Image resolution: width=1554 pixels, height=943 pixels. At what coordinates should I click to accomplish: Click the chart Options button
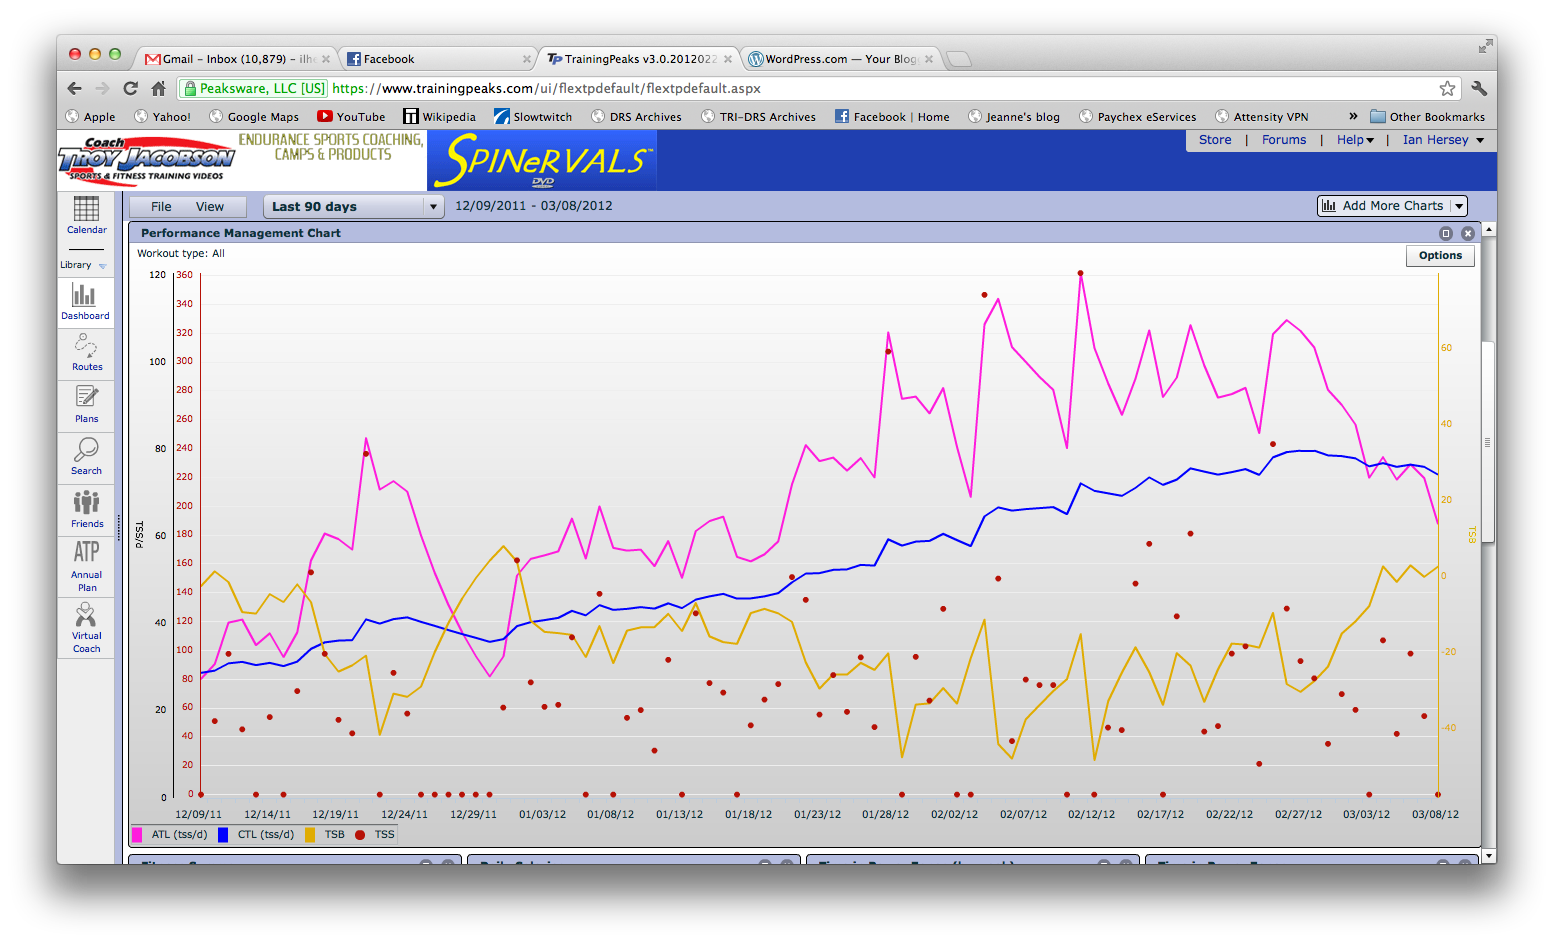click(1439, 256)
